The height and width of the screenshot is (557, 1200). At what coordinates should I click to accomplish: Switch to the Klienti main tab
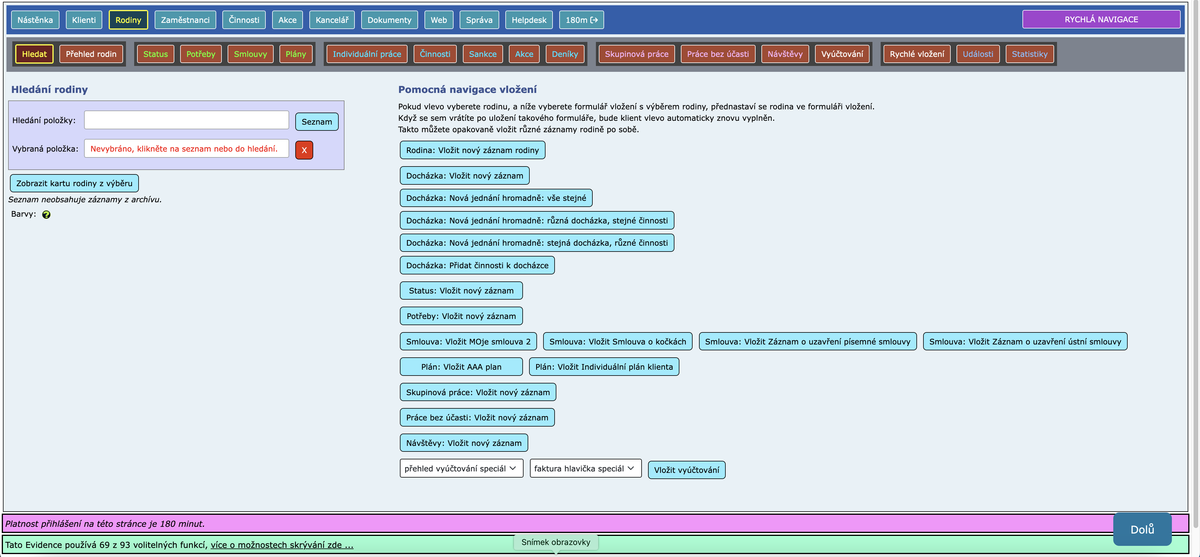pos(84,19)
